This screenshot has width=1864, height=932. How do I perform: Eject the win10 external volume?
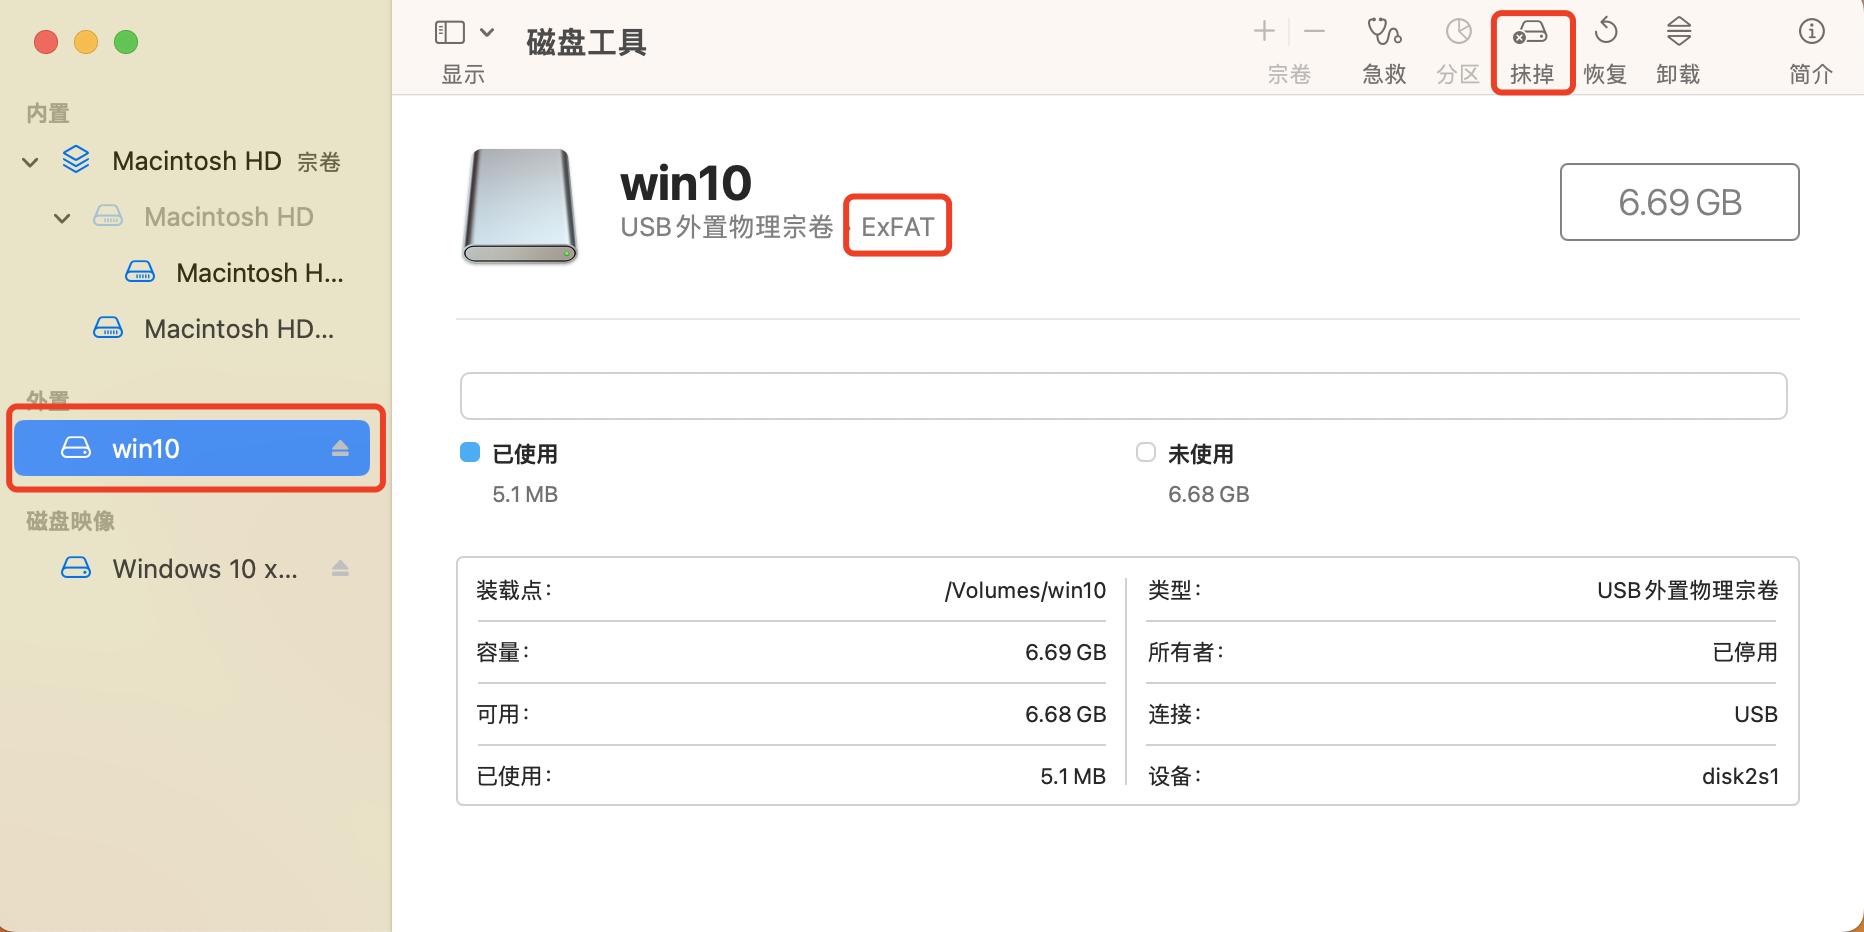point(340,448)
